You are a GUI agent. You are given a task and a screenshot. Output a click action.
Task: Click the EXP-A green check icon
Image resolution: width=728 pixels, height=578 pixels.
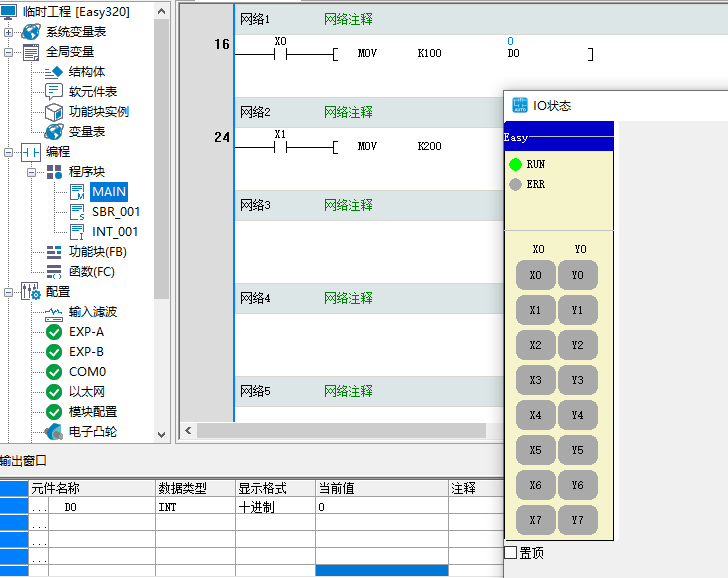click(x=54, y=332)
